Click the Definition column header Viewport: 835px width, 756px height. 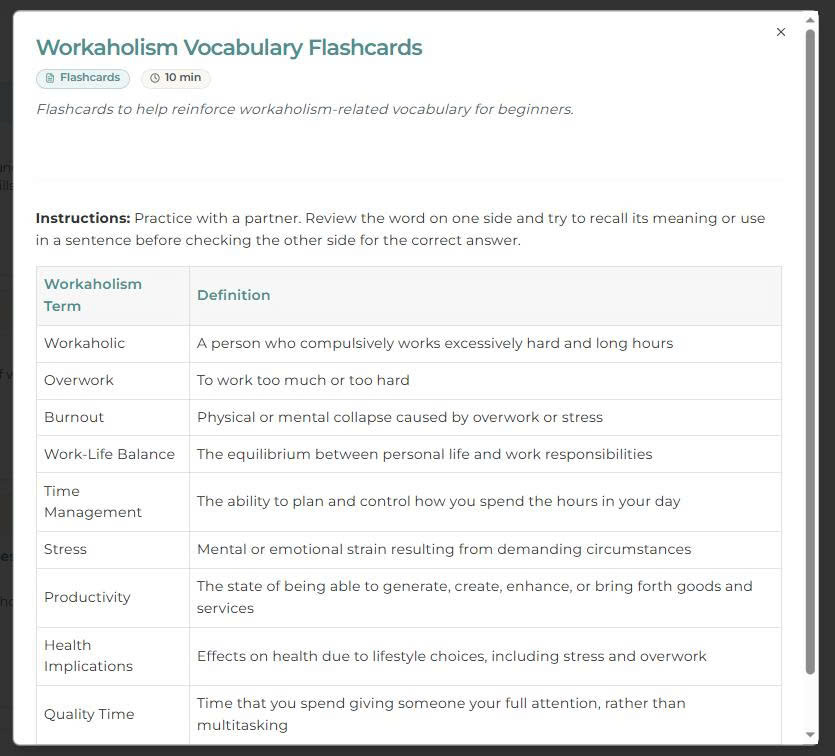(x=485, y=295)
